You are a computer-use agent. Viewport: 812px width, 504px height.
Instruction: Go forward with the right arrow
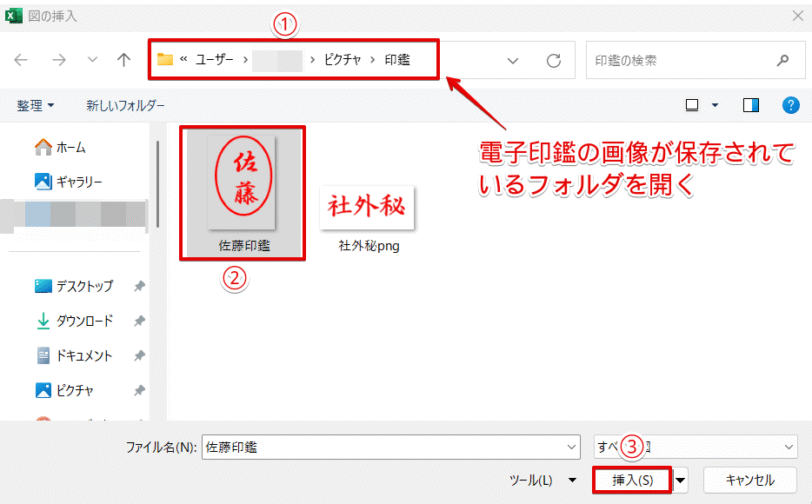(59, 60)
